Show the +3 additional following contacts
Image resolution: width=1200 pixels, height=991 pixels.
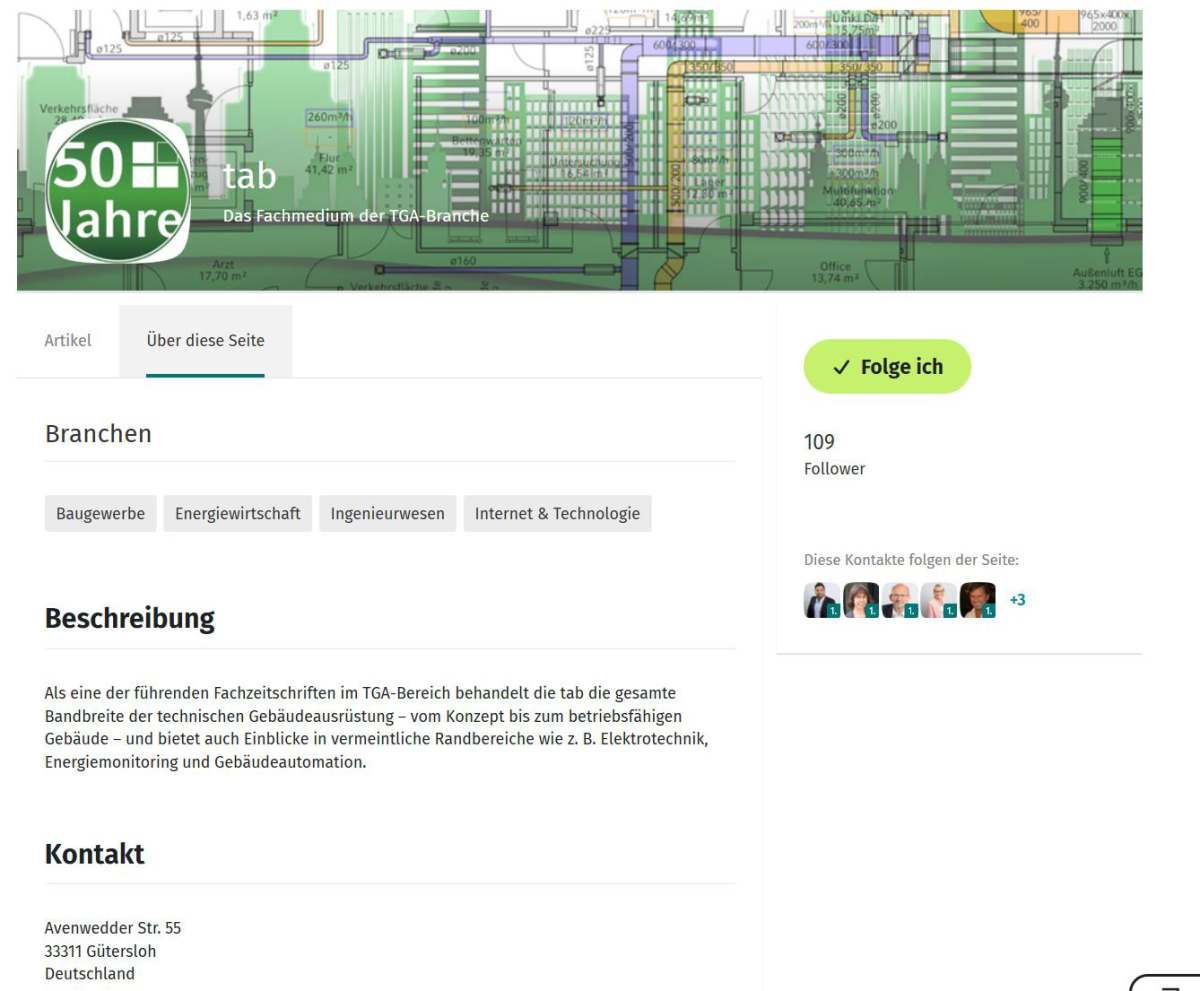point(1017,600)
